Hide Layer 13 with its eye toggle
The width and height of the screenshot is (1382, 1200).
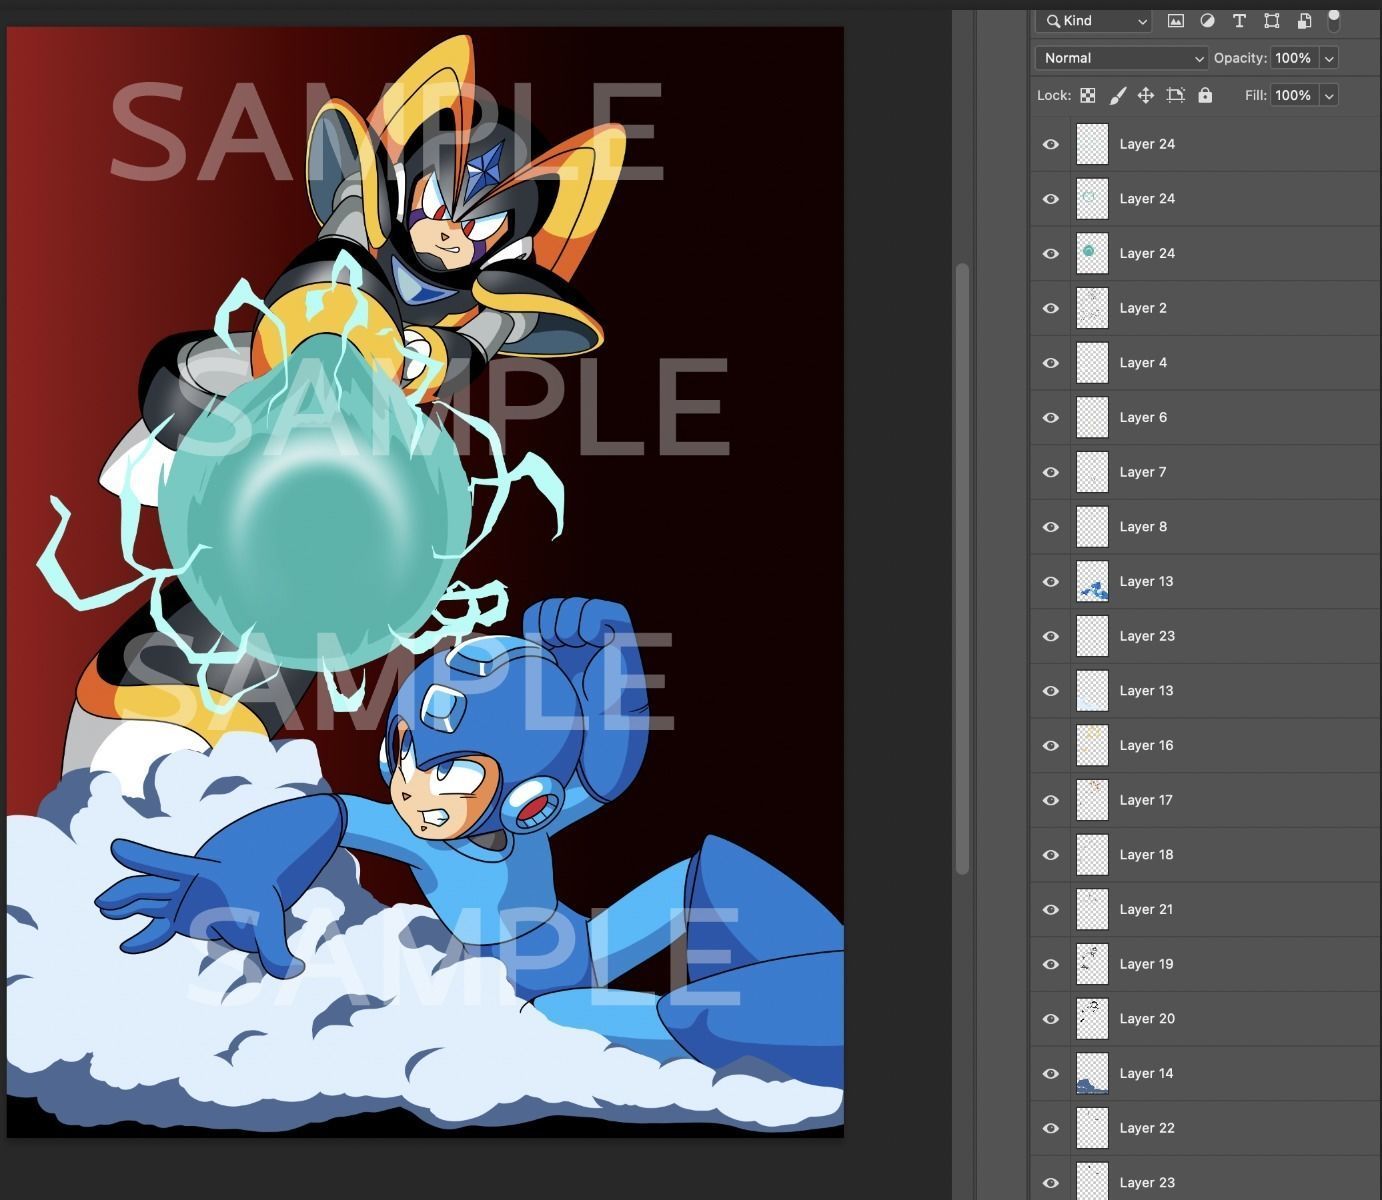[x=1050, y=581]
